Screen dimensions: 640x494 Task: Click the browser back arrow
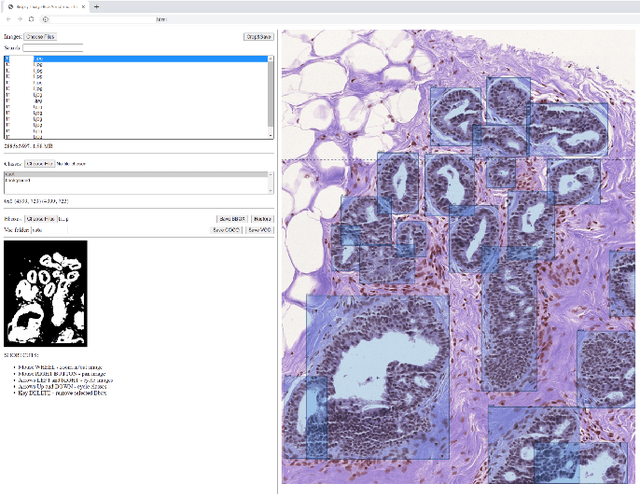point(9,19)
